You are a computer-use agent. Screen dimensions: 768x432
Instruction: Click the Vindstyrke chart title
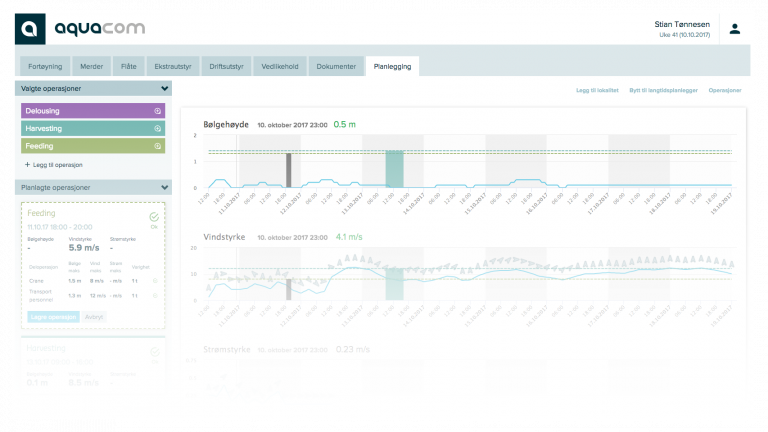pos(224,237)
